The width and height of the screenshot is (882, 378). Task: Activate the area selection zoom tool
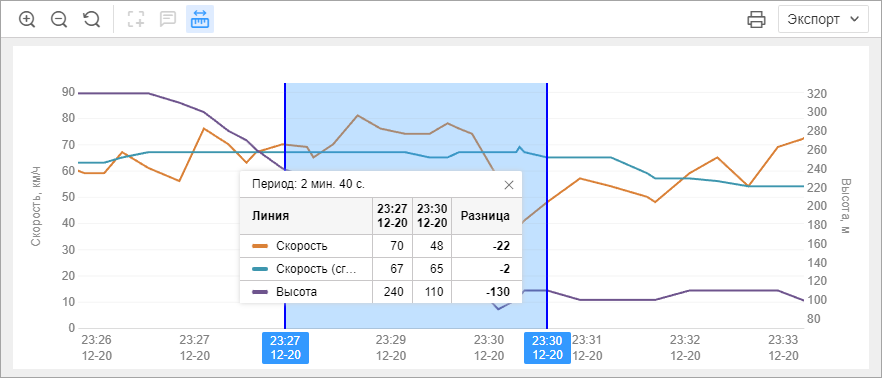pyautogui.click(x=136, y=19)
